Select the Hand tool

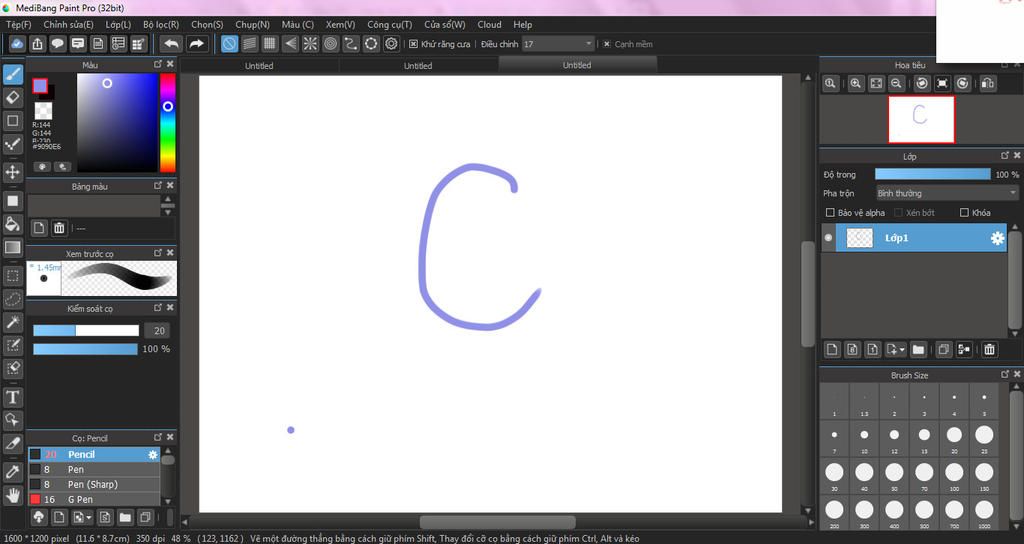12,495
